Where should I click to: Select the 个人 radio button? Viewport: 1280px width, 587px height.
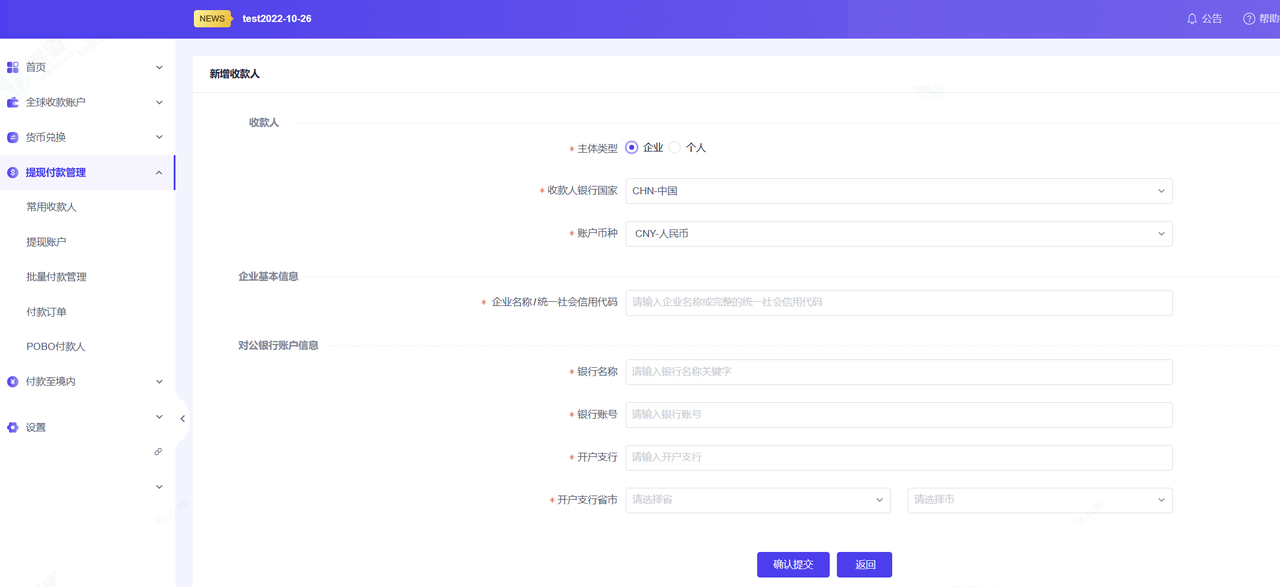pyautogui.click(x=675, y=147)
